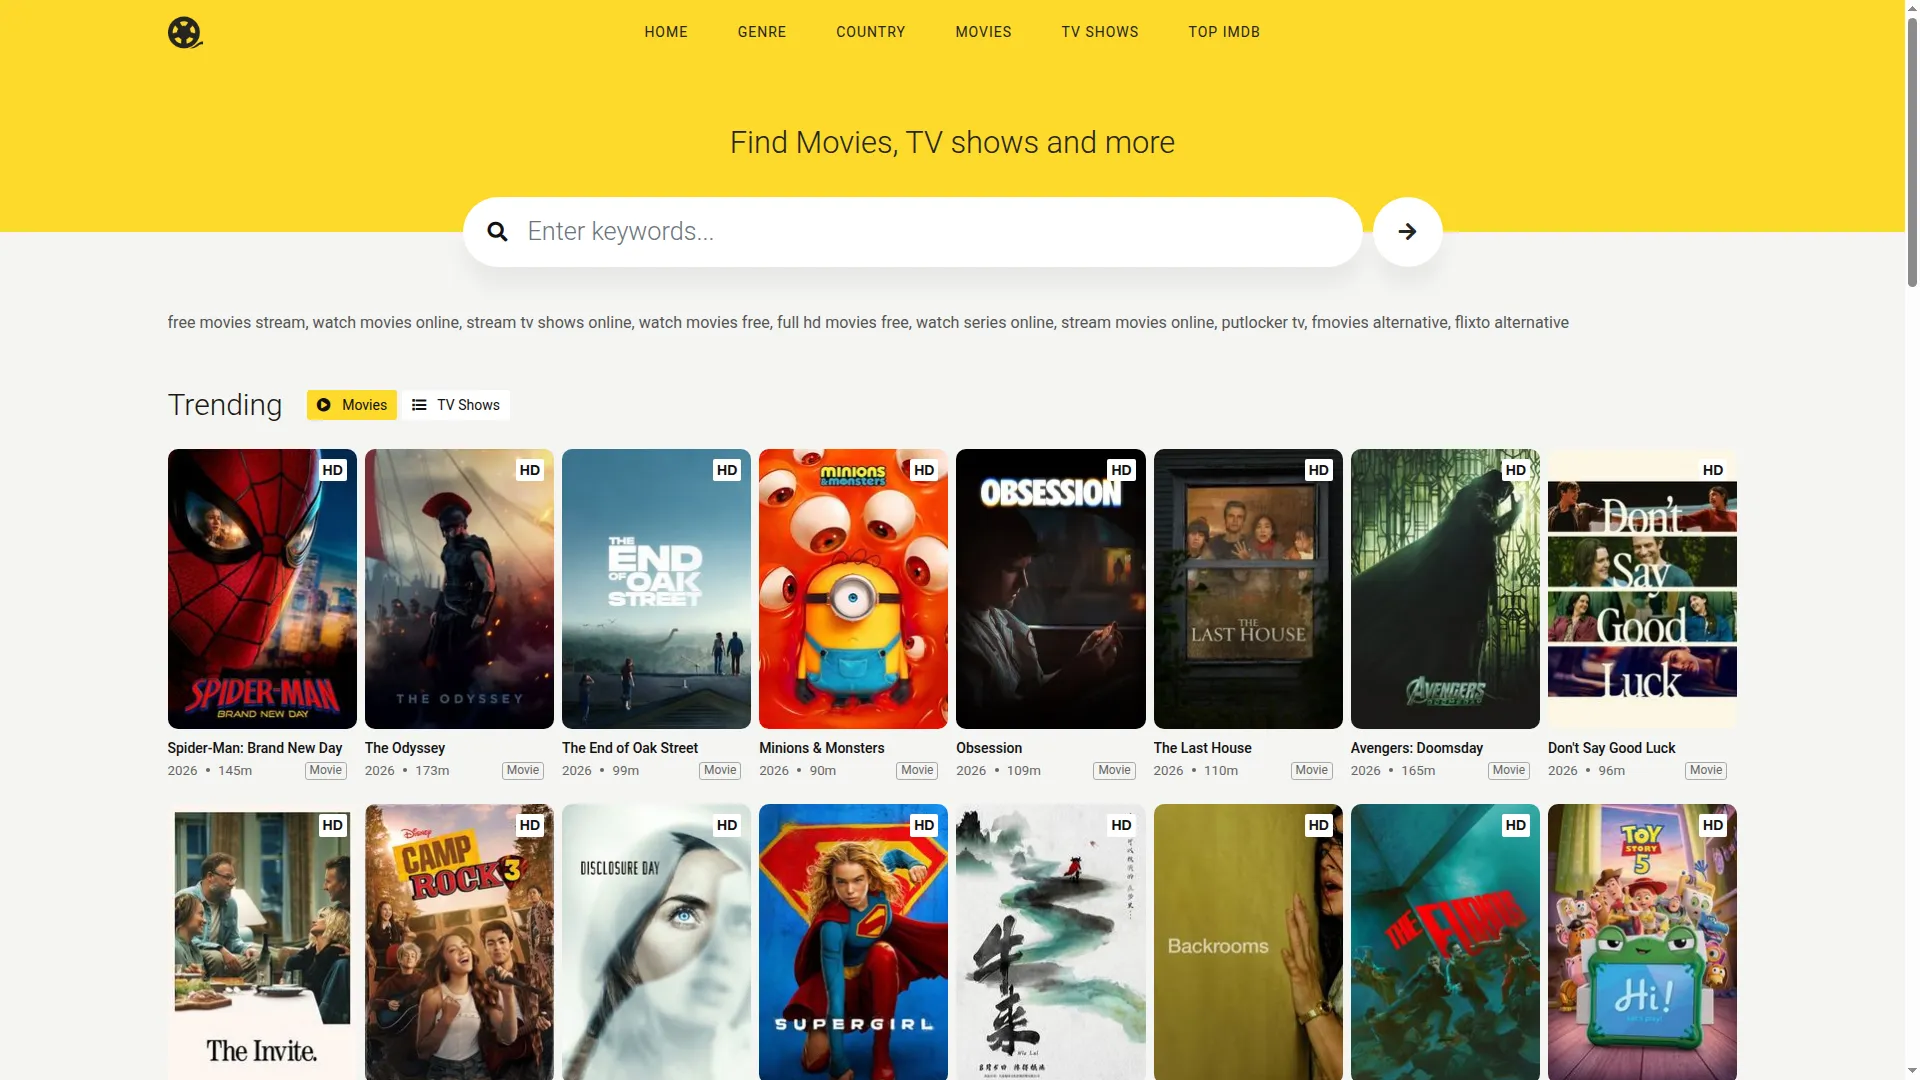Open Avengers: Doomsday poster
Screen dimensions: 1920x1080
click(x=1445, y=589)
